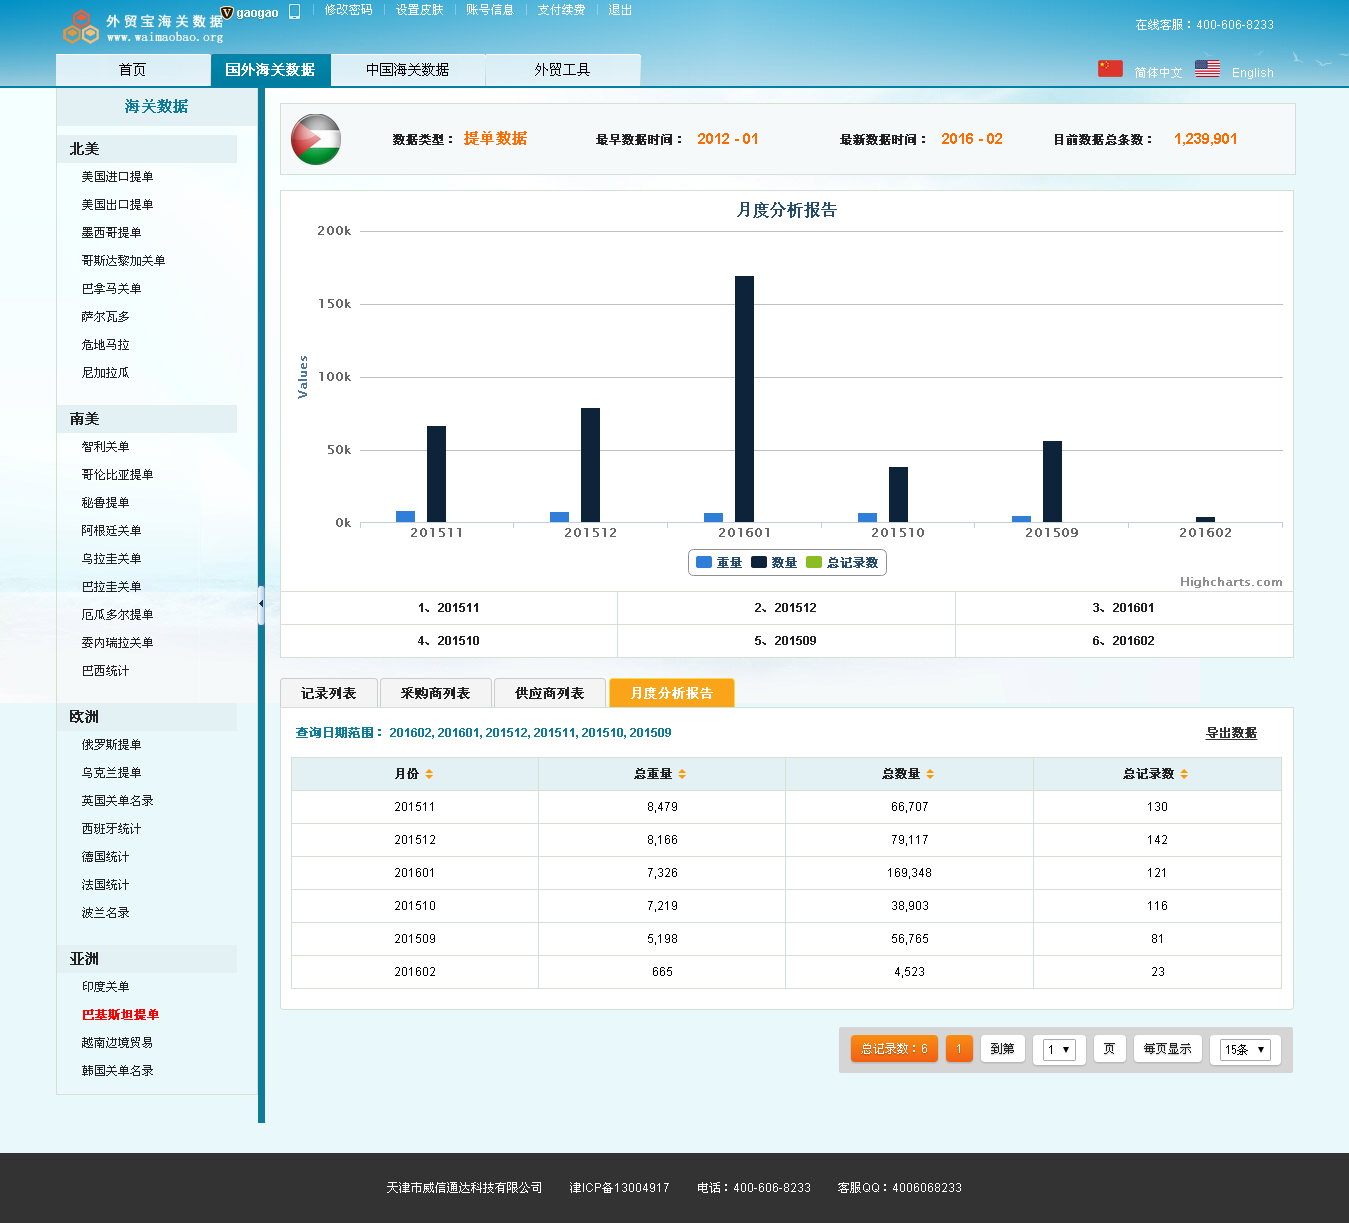Image resolution: width=1349 pixels, height=1223 pixels.
Task: Open 巴西统计 in sidebar
Action: click(x=105, y=671)
